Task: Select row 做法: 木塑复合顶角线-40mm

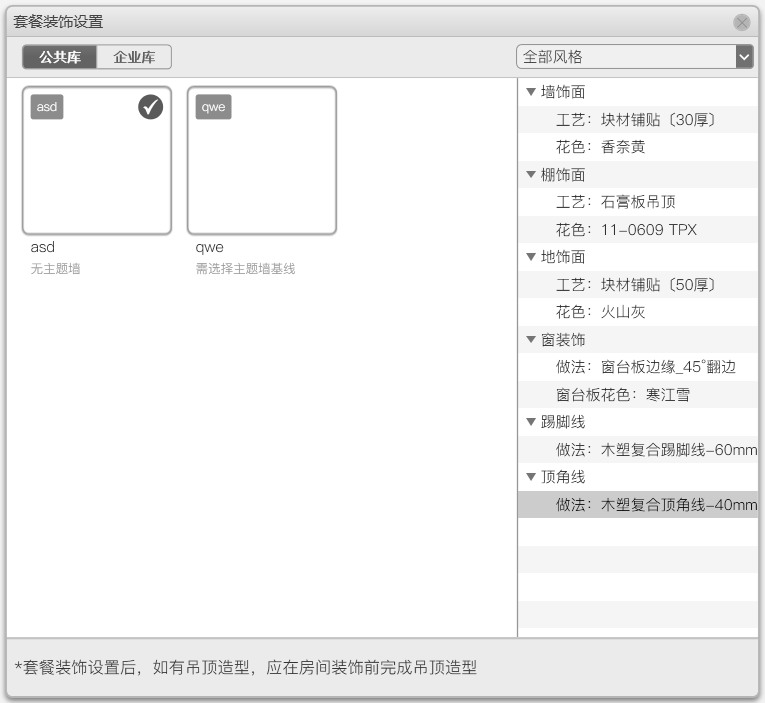Action: (638, 504)
